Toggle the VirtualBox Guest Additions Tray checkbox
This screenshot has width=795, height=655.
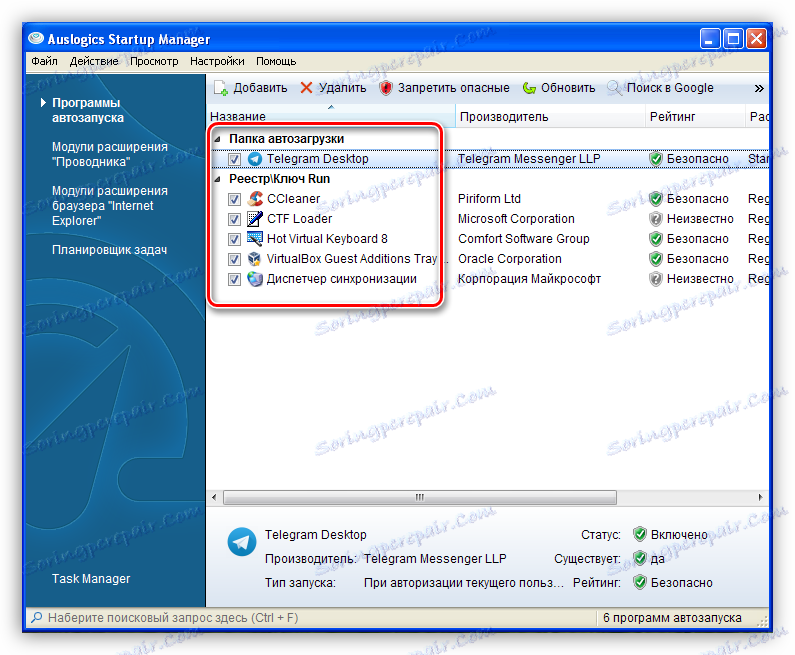tap(234, 259)
